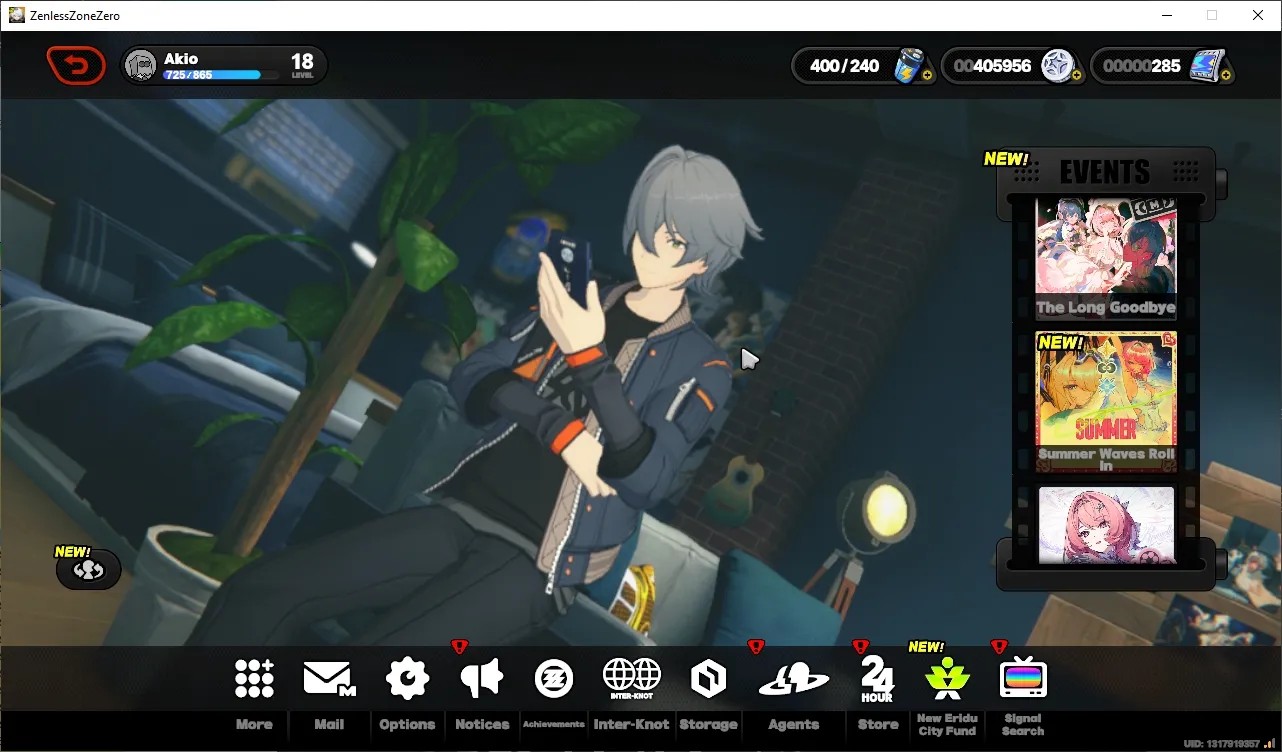The image size is (1282, 752).
Task: Open the pink-haired character event thumbnail
Action: [1106, 525]
